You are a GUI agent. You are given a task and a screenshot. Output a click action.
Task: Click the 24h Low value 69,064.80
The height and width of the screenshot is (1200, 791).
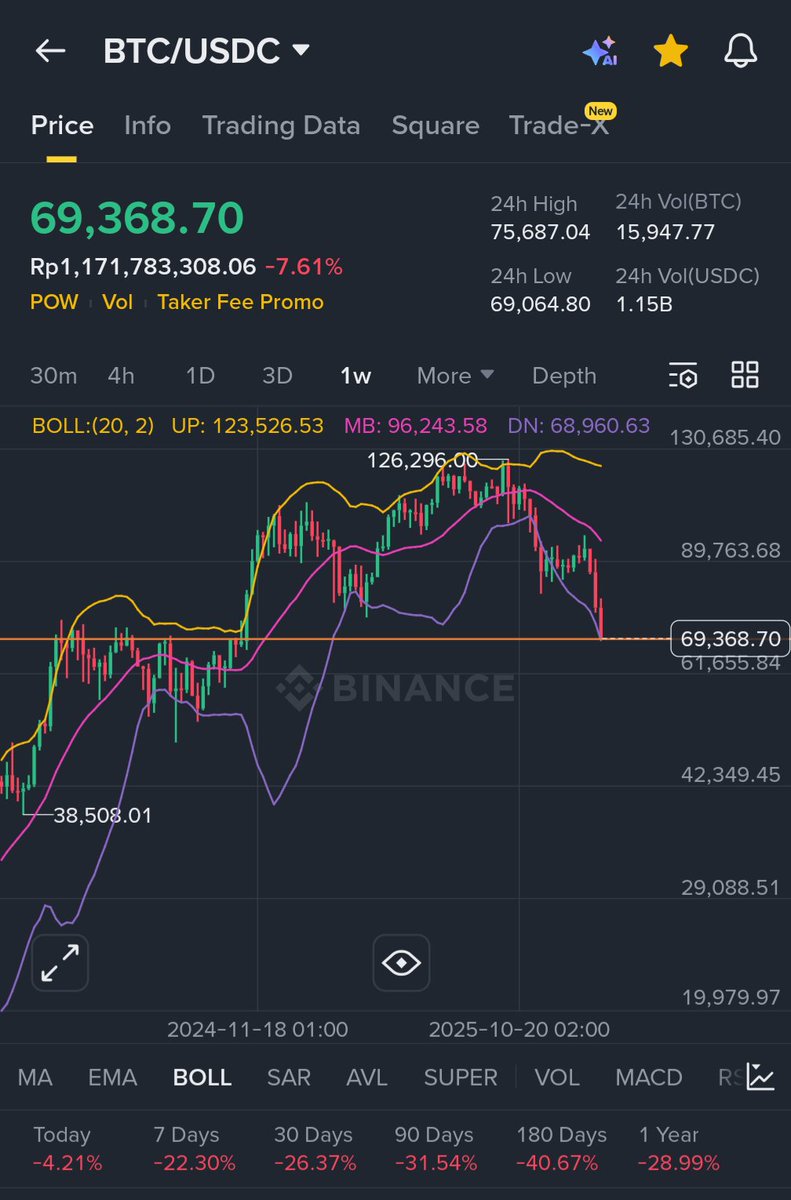point(540,304)
